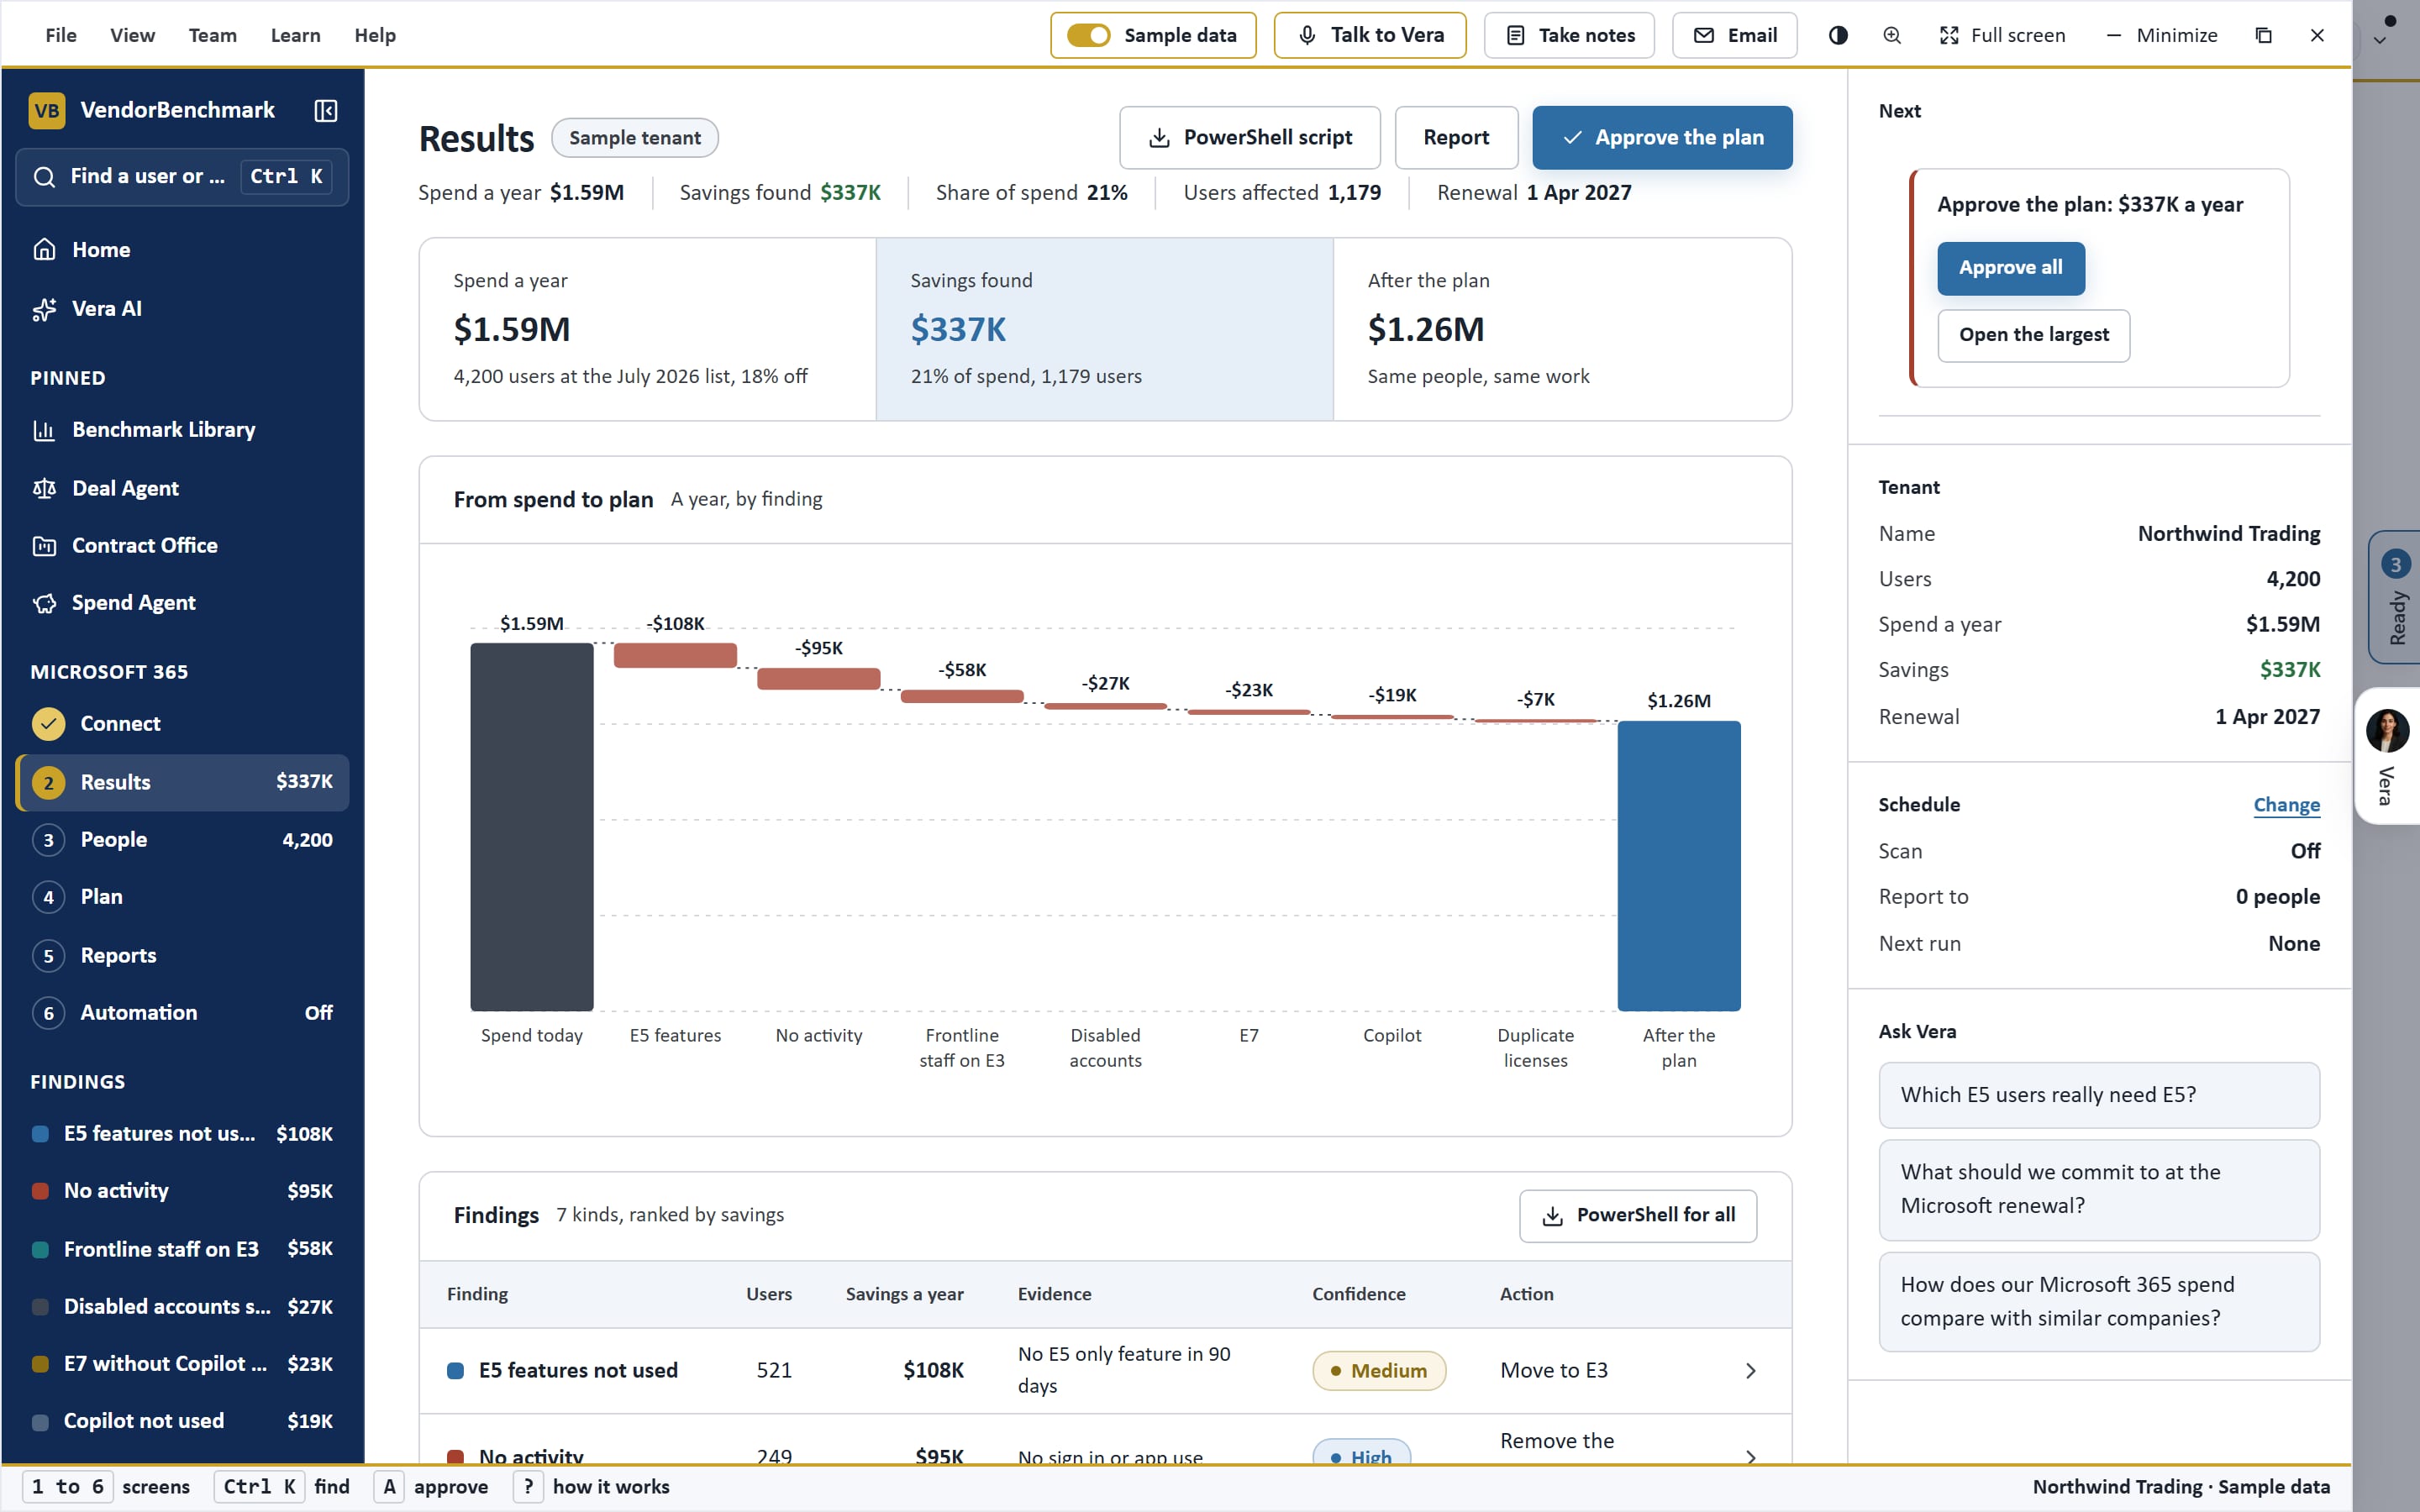Click the Find a user search field
This screenshot has height=1512, width=2420.
point(182,177)
